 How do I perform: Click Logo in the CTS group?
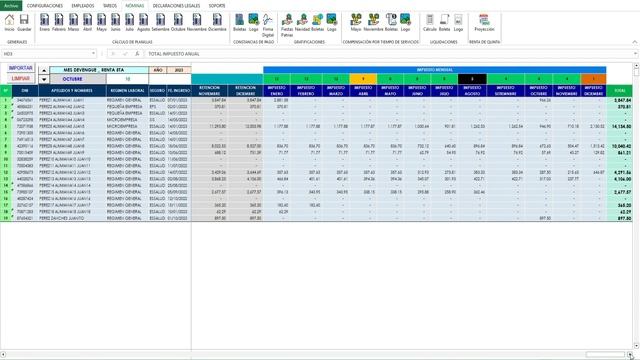(x=405, y=22)
